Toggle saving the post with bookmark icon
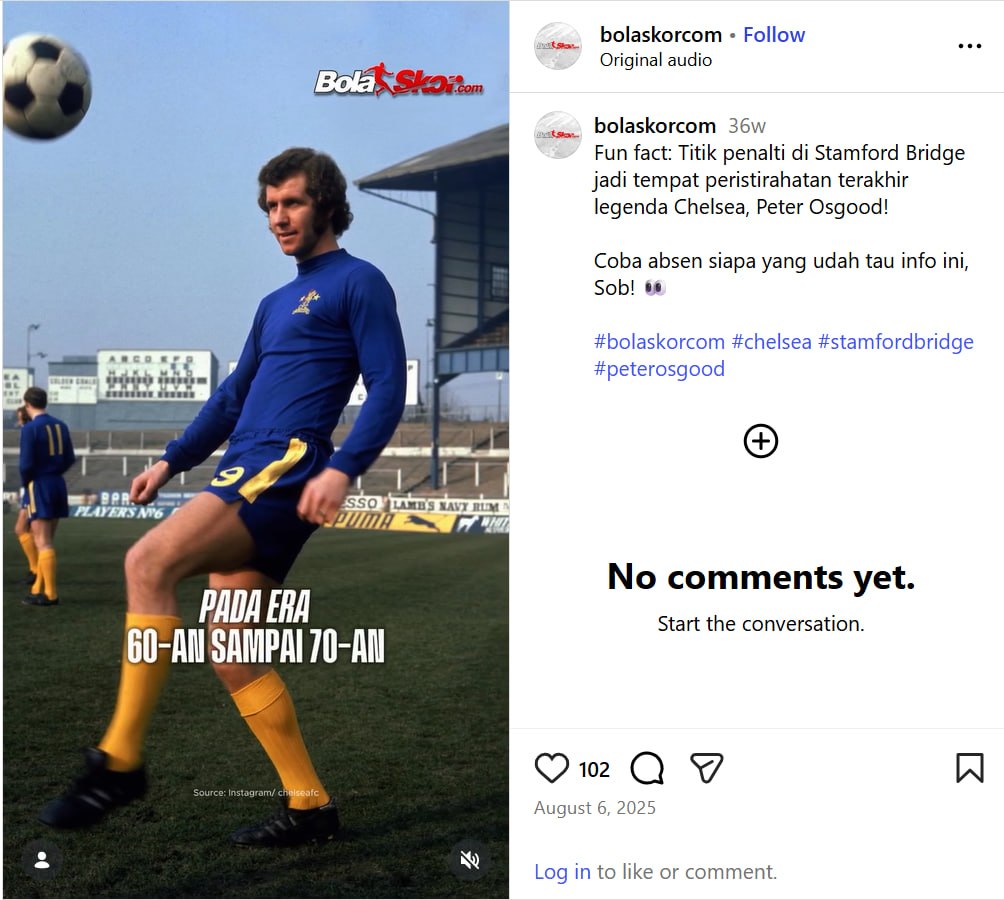Viewport: 1004px width, 900px height. click(x=971, y=766)
